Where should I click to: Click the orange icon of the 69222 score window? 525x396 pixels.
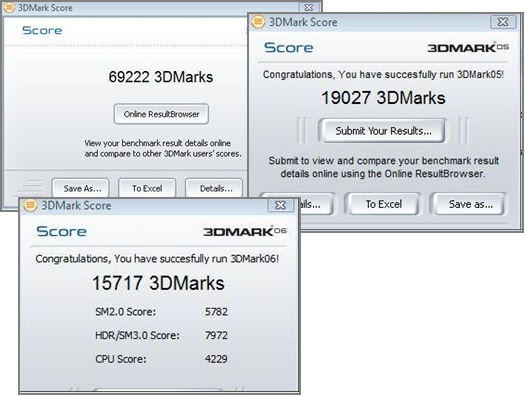pyautogui.click(x=9, y=7)
